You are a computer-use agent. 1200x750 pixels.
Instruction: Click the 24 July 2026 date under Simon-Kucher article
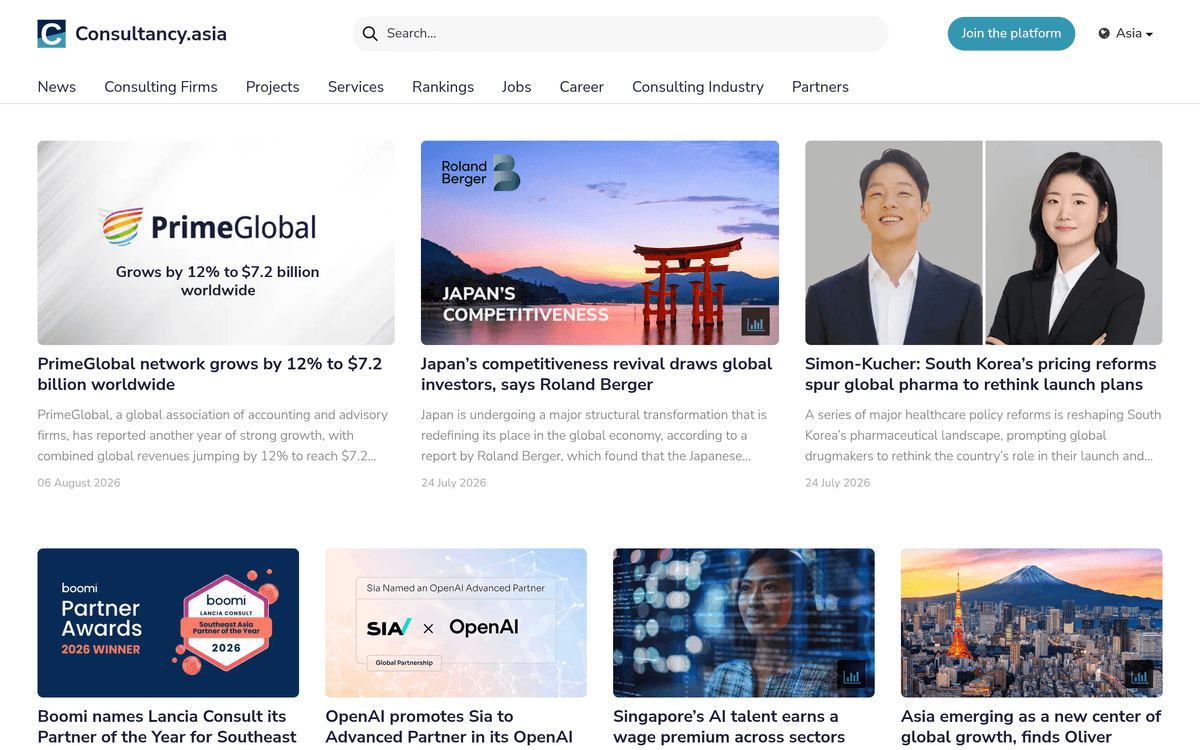pyautogui.click(x=838, y=483)
